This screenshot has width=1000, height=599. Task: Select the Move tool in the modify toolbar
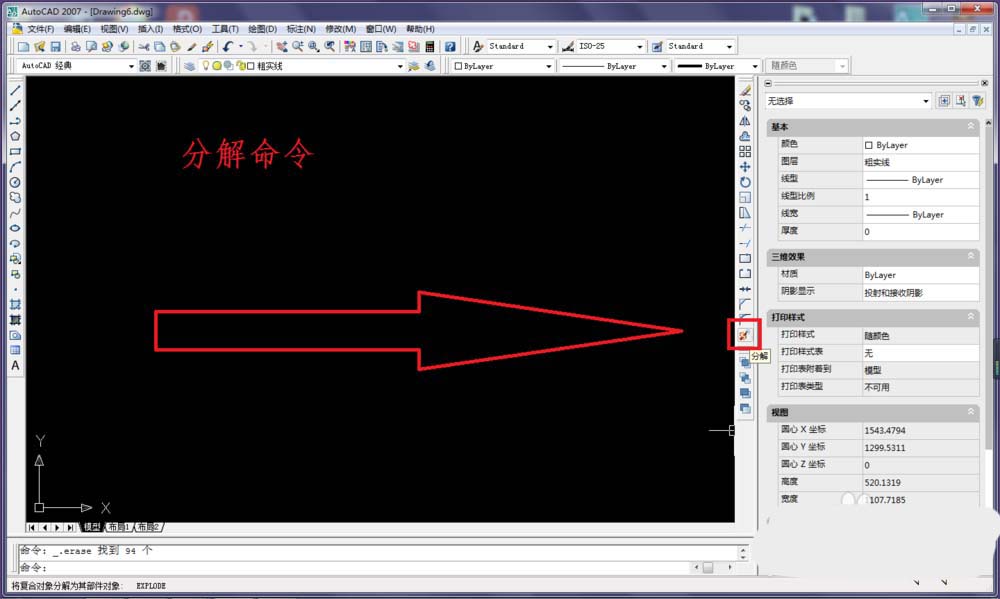click(744, 168)
